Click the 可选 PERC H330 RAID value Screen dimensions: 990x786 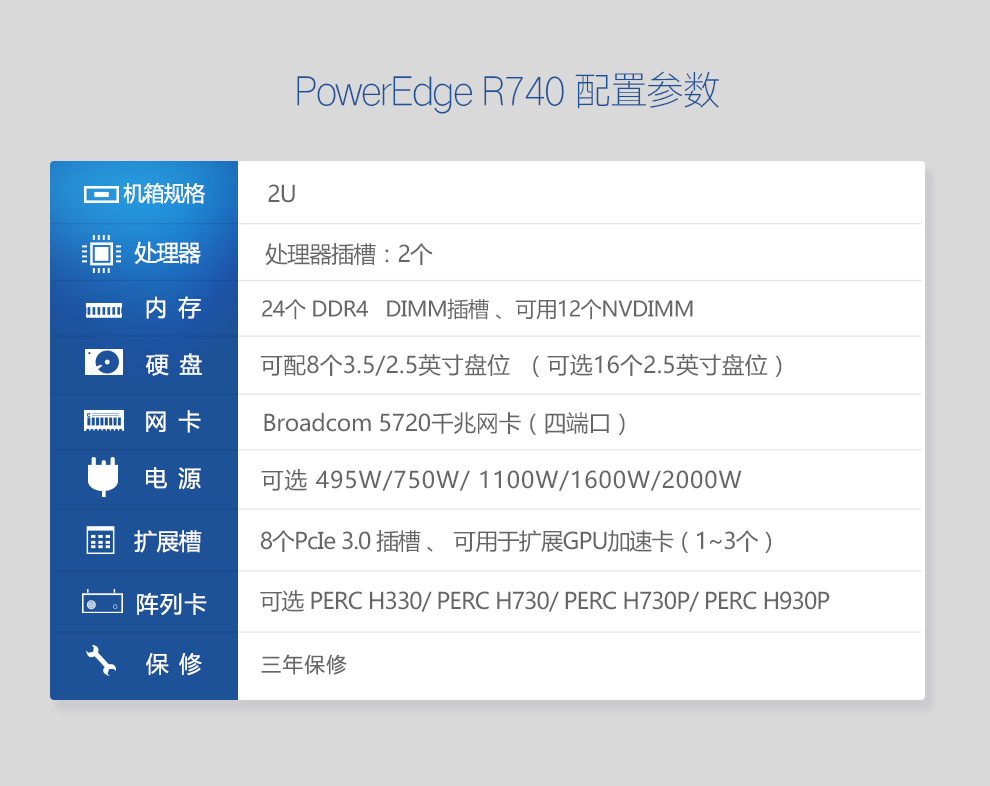point(545,602)
